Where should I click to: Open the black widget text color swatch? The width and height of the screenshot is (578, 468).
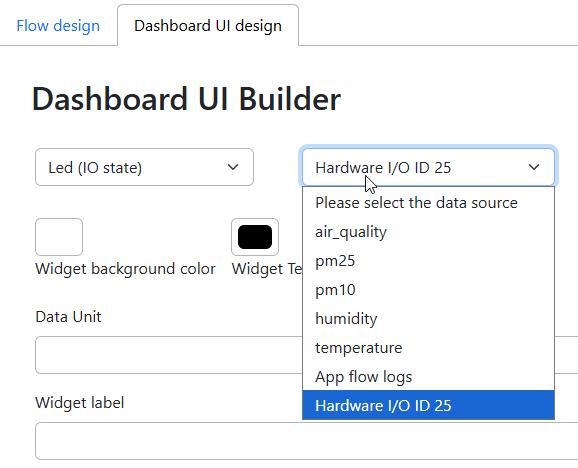coord(255,237)
